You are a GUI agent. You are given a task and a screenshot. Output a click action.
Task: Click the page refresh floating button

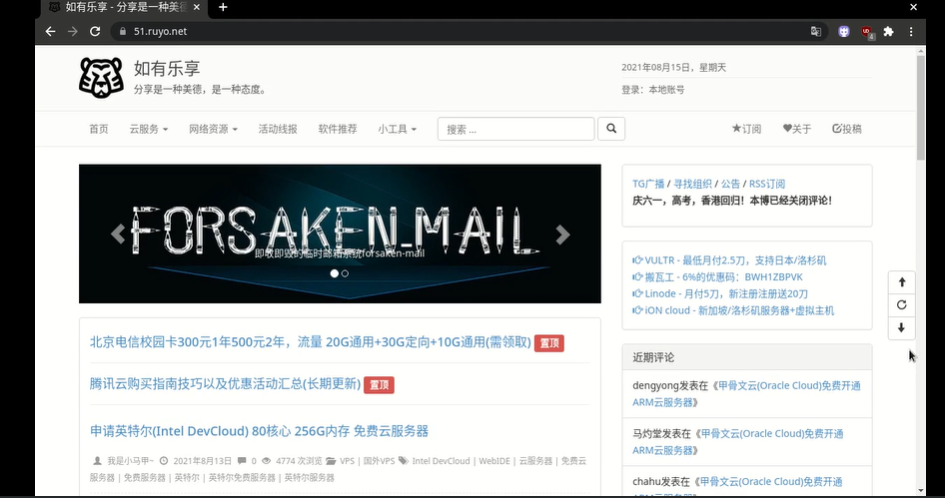point(901,305)
